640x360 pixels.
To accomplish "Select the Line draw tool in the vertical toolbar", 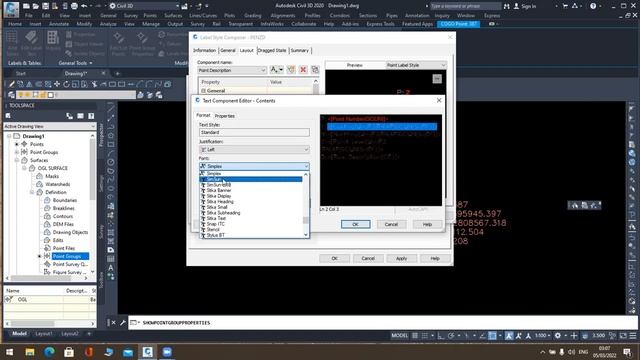I will [111, 108].
